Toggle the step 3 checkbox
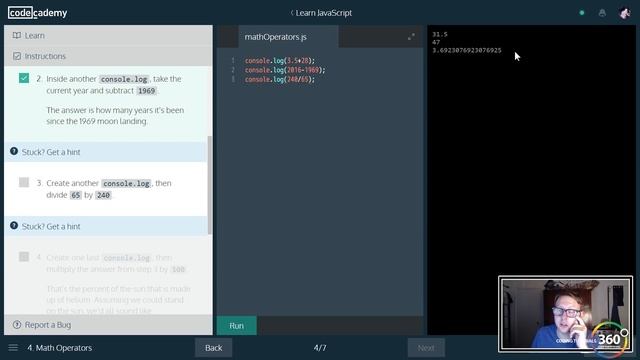This screenshot has height=360, width=640. pos(24,182)
